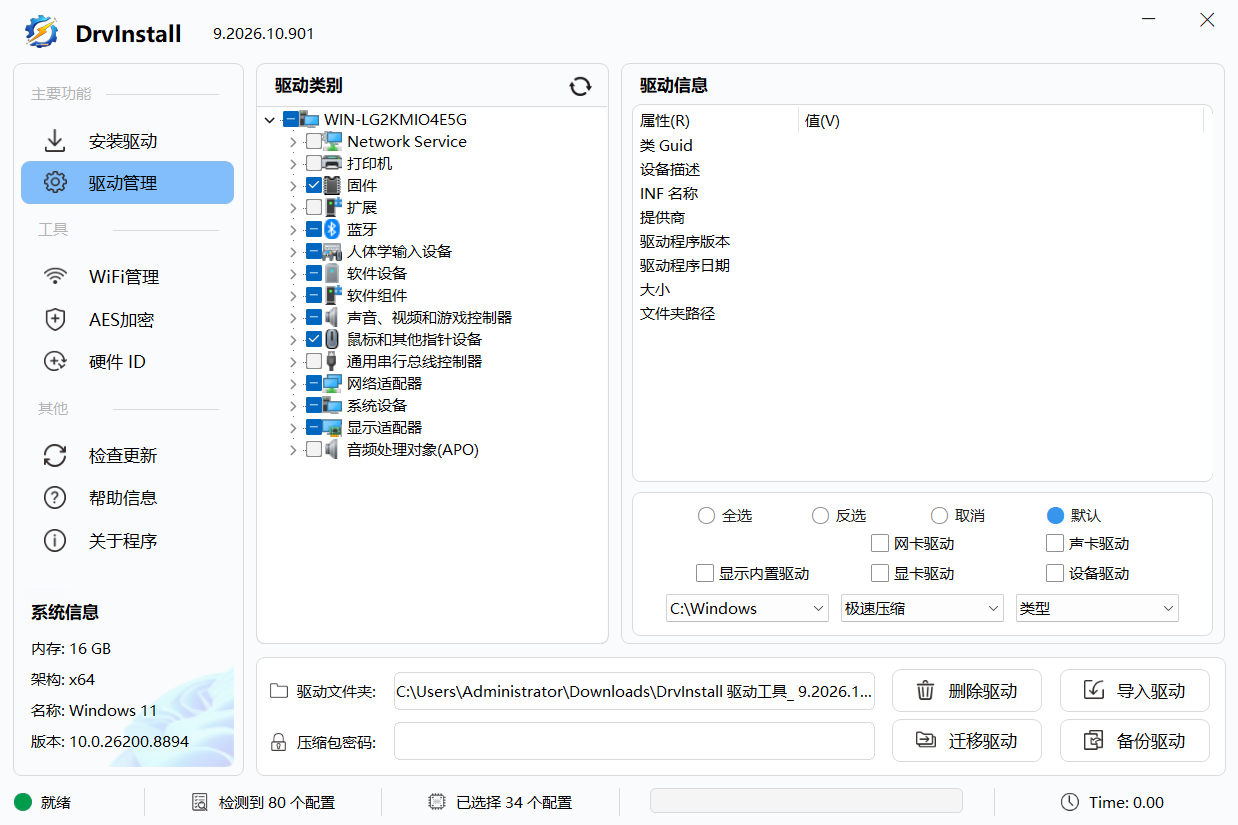The image size is (1238, 825).
Task: Click the clock icon in the status bar
Action: [x=1070, y=802]
